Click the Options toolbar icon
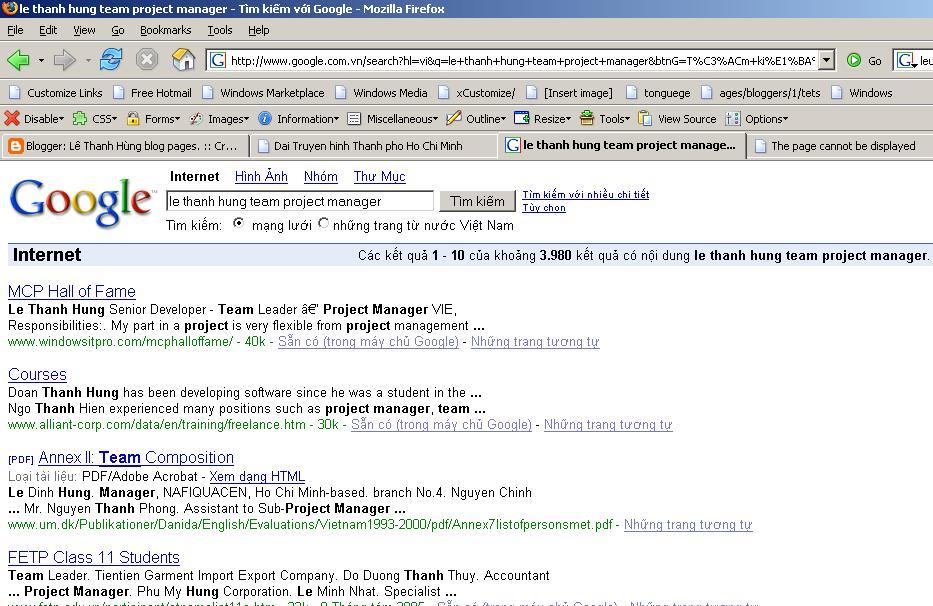 [x=733, y=119]
